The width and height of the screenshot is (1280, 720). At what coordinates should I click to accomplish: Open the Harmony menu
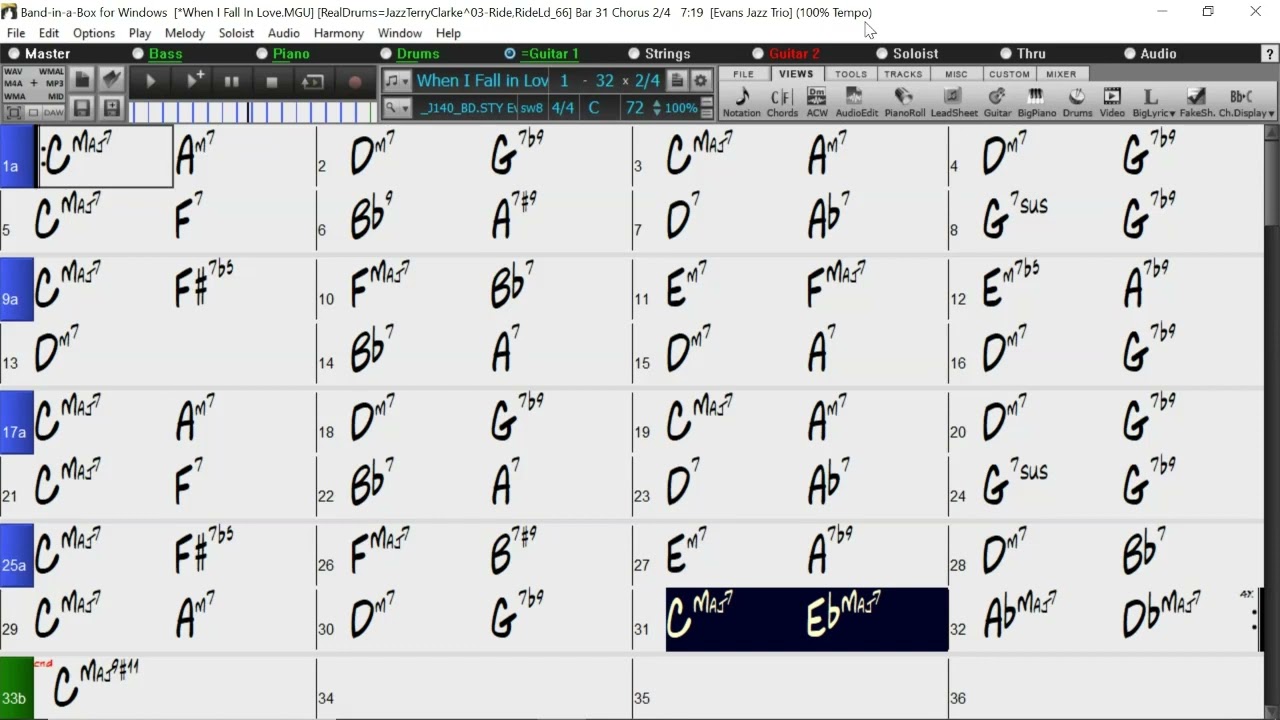[x=339, y=33]
